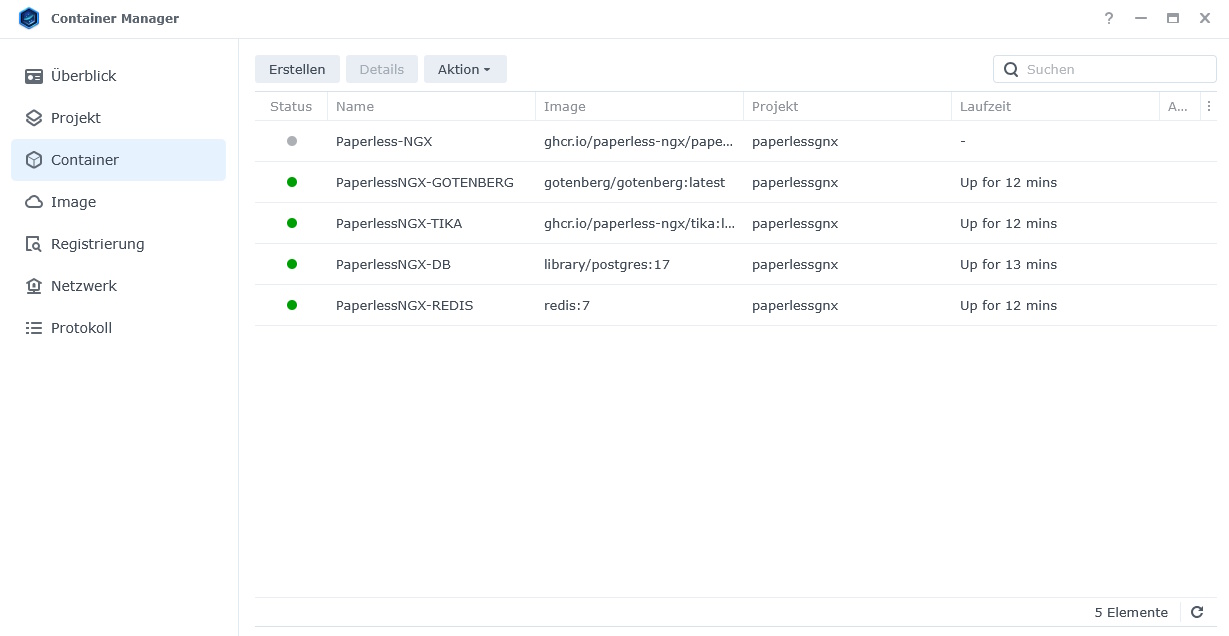The height and width of the screenshot is (636, 1229).
Task: Click paperlessgnx project in PaperlessNGX-REDIS row
Action: (795, 305)
